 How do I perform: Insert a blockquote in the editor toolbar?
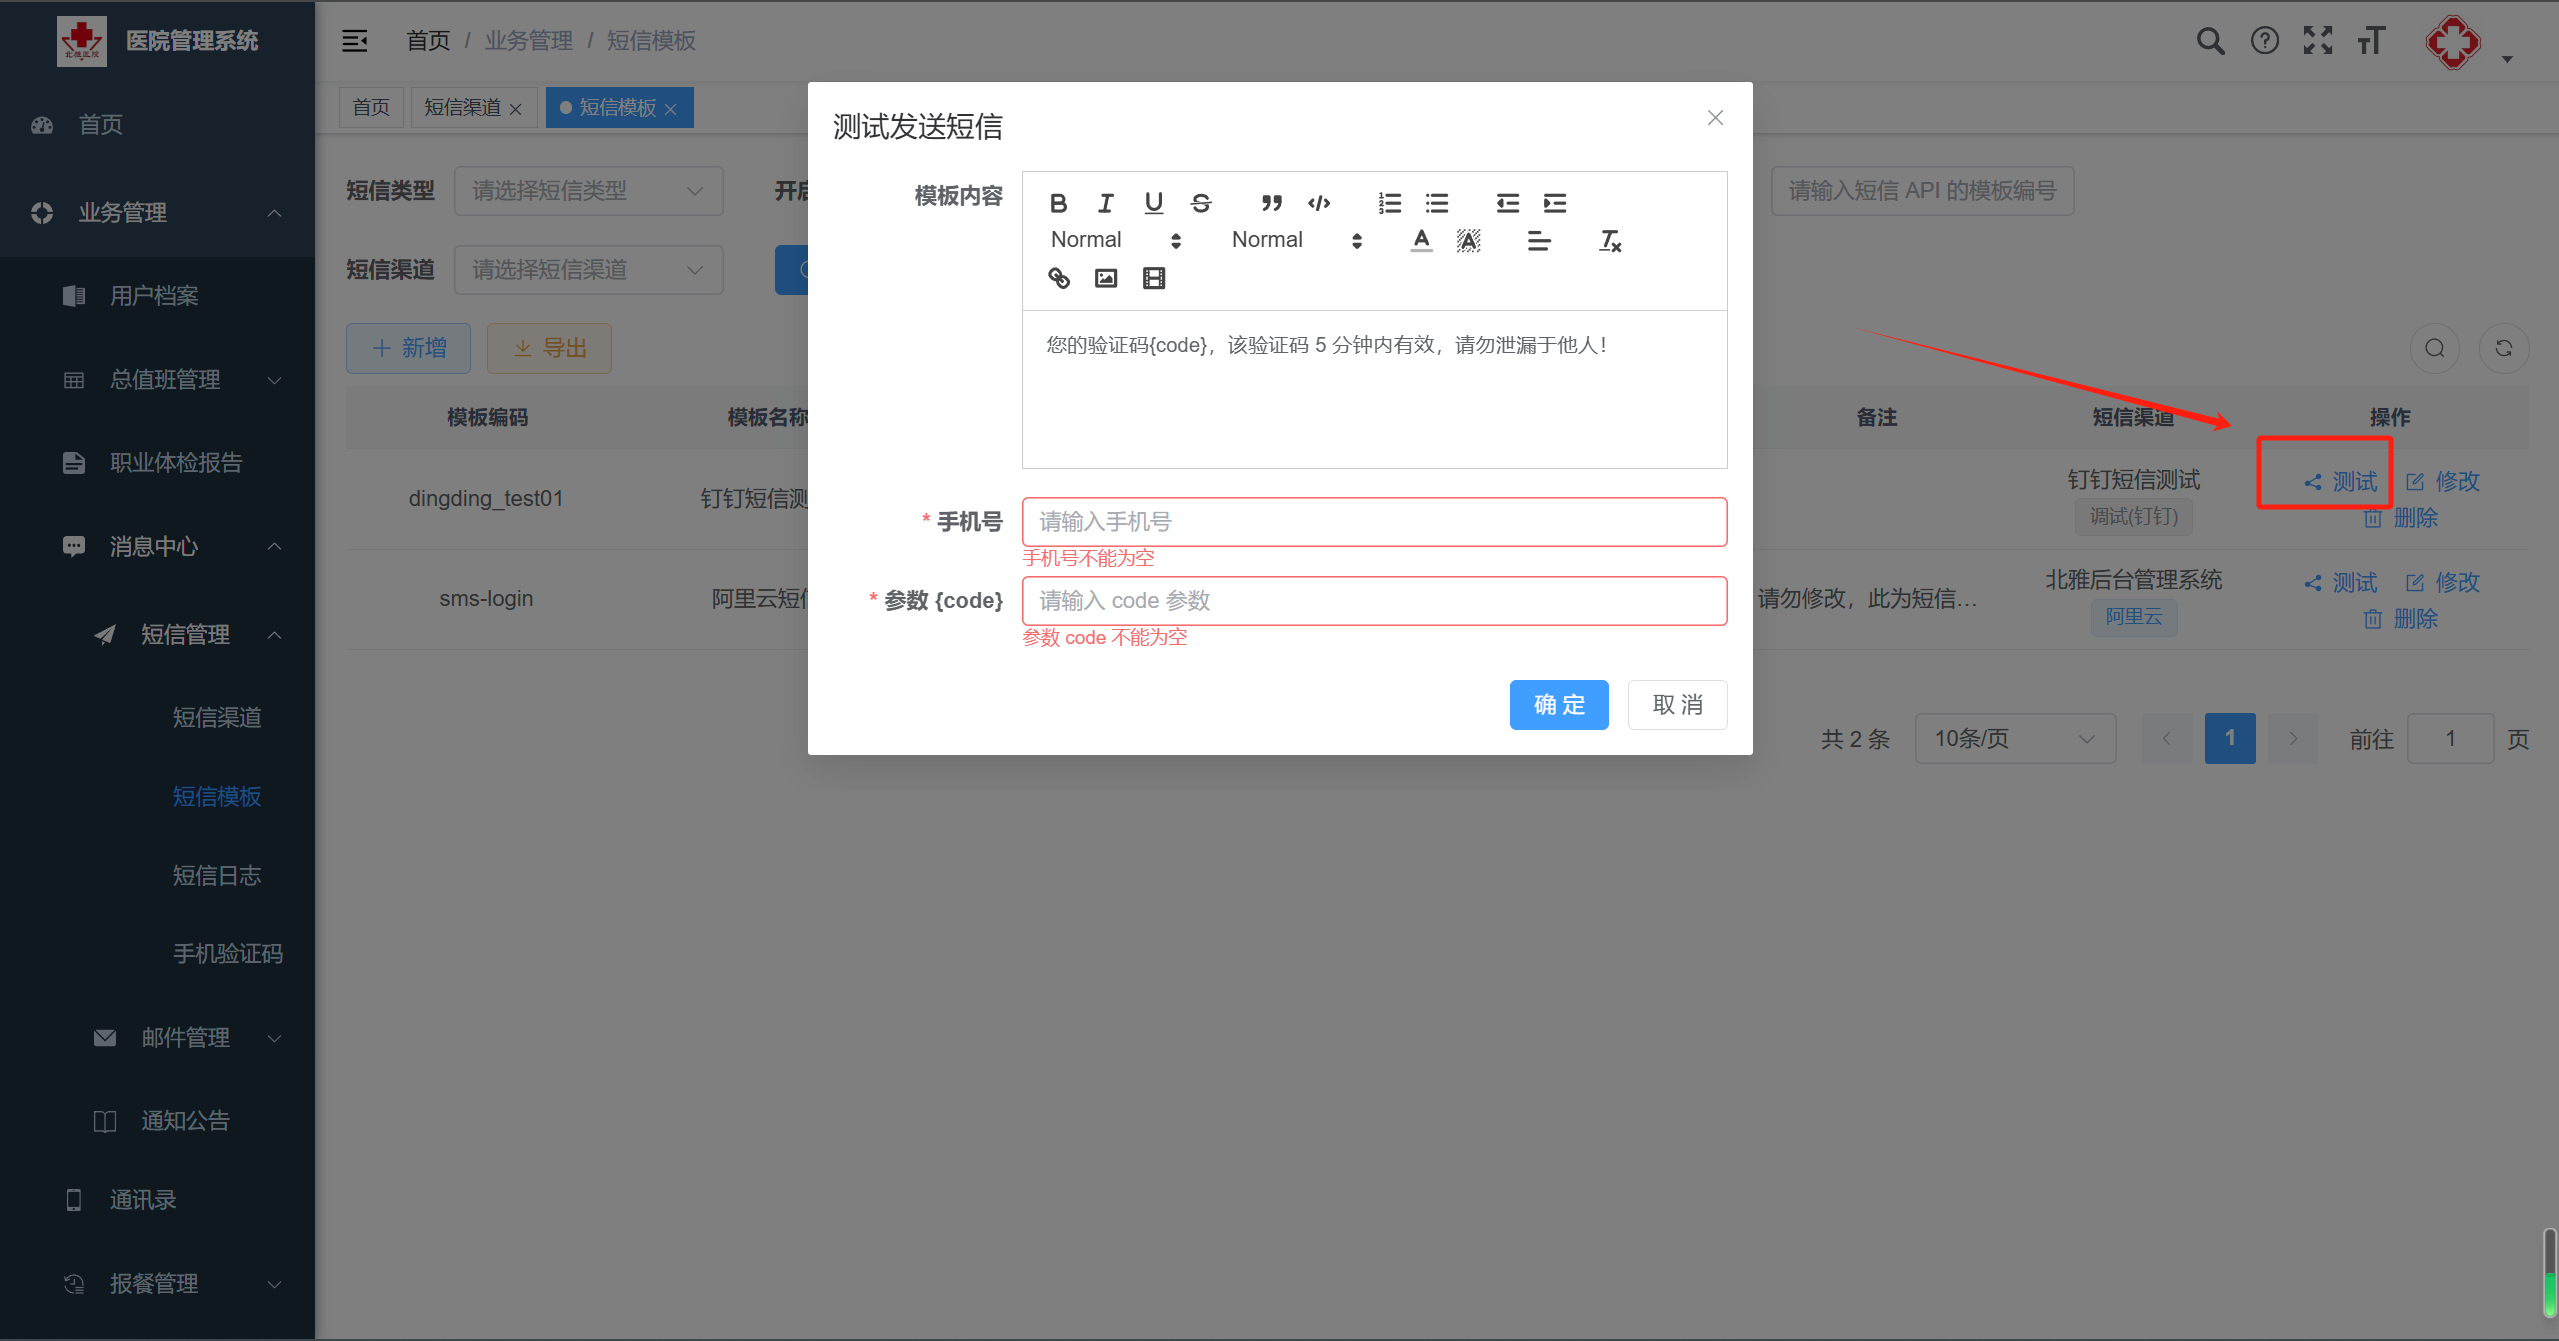1271,203
